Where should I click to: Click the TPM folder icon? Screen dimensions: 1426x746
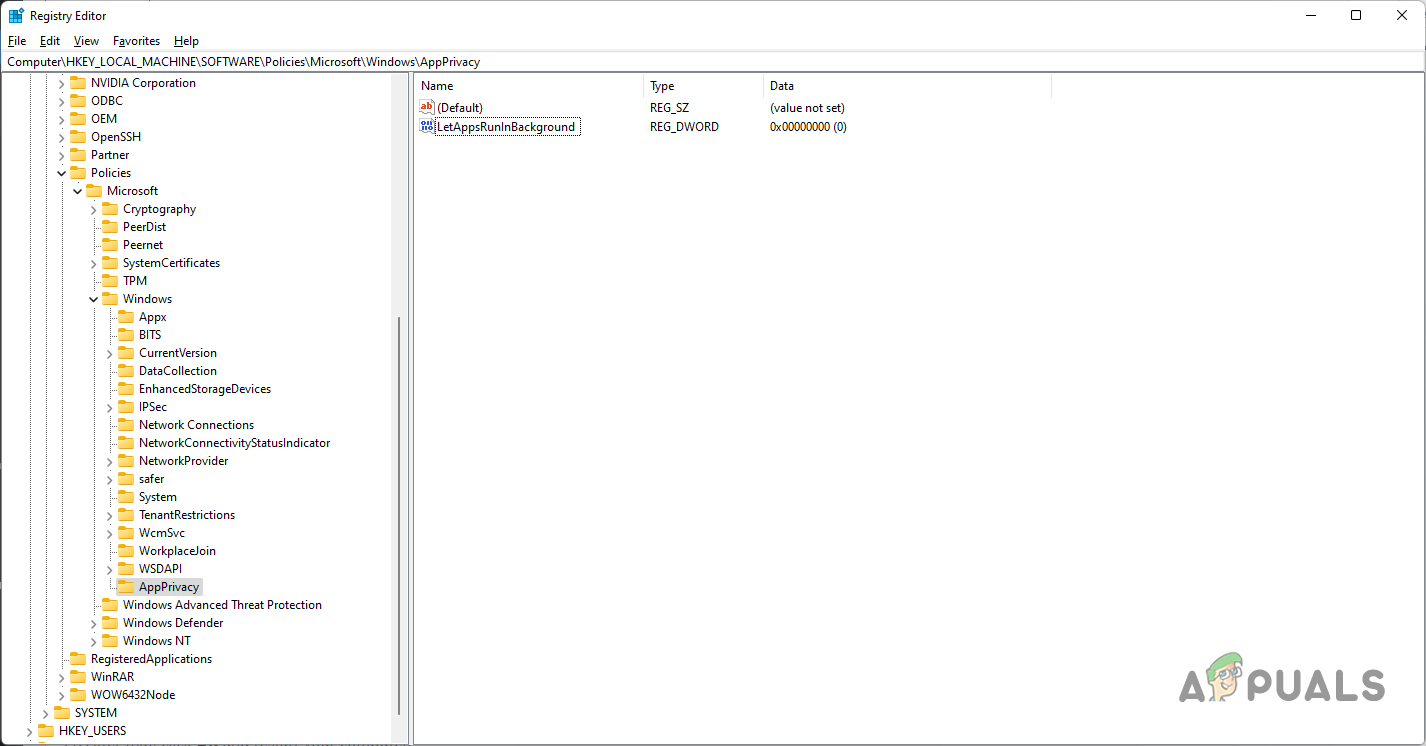click(x=109, y=281)
